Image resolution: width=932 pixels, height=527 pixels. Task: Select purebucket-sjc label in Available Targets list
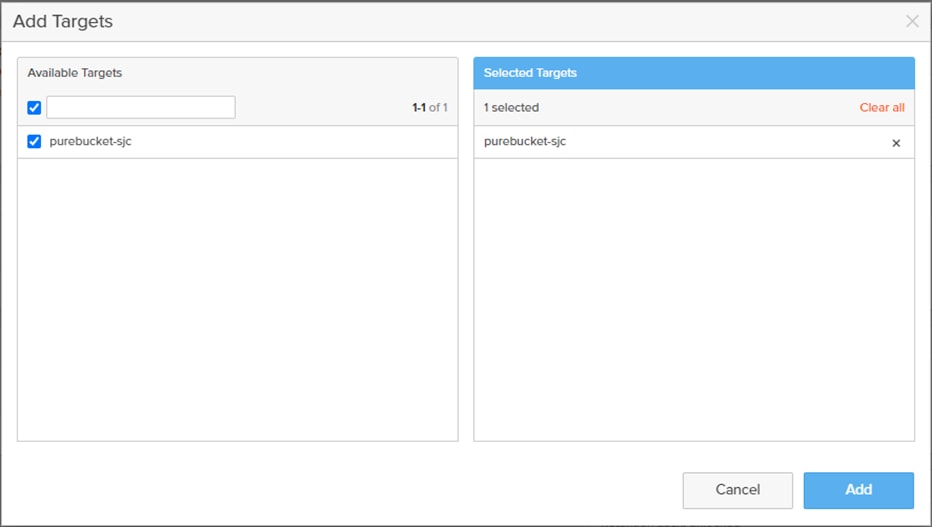90,142
